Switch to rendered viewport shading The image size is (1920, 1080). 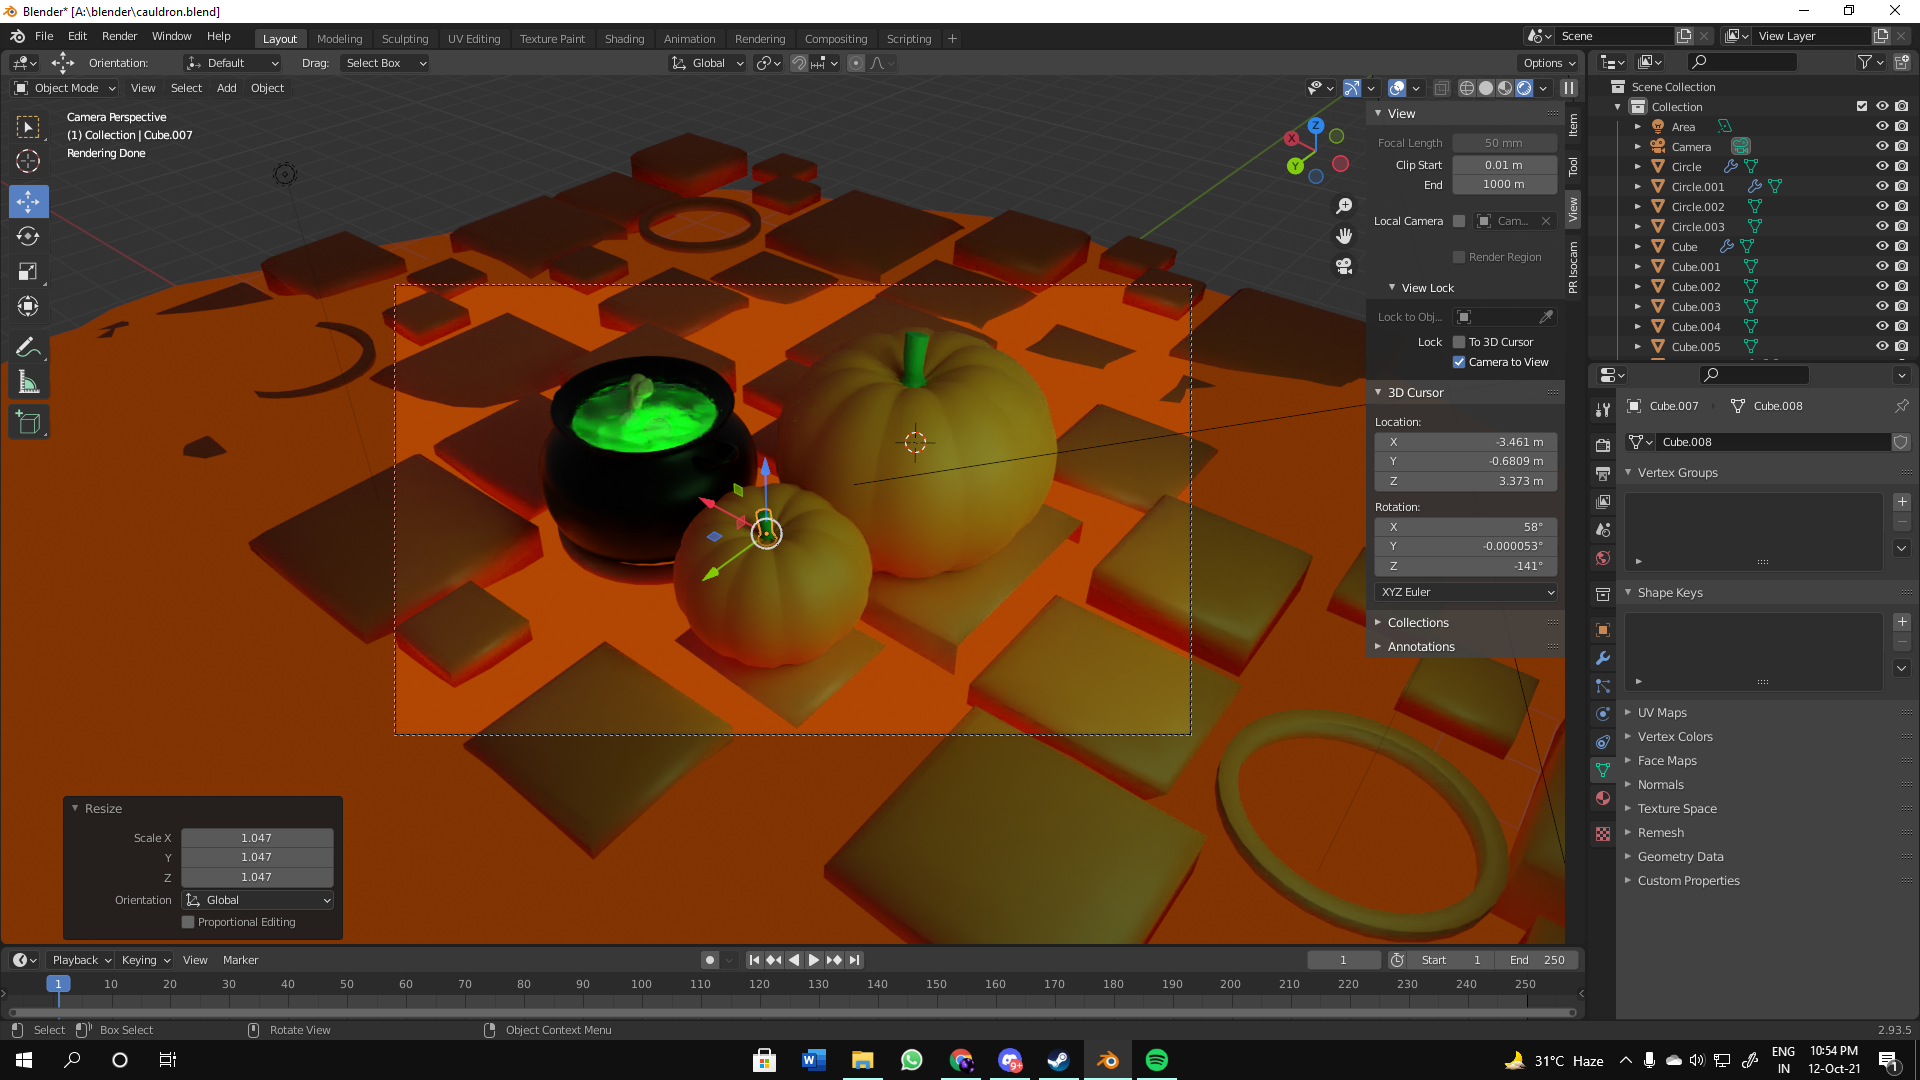[x=1524, y=88]
